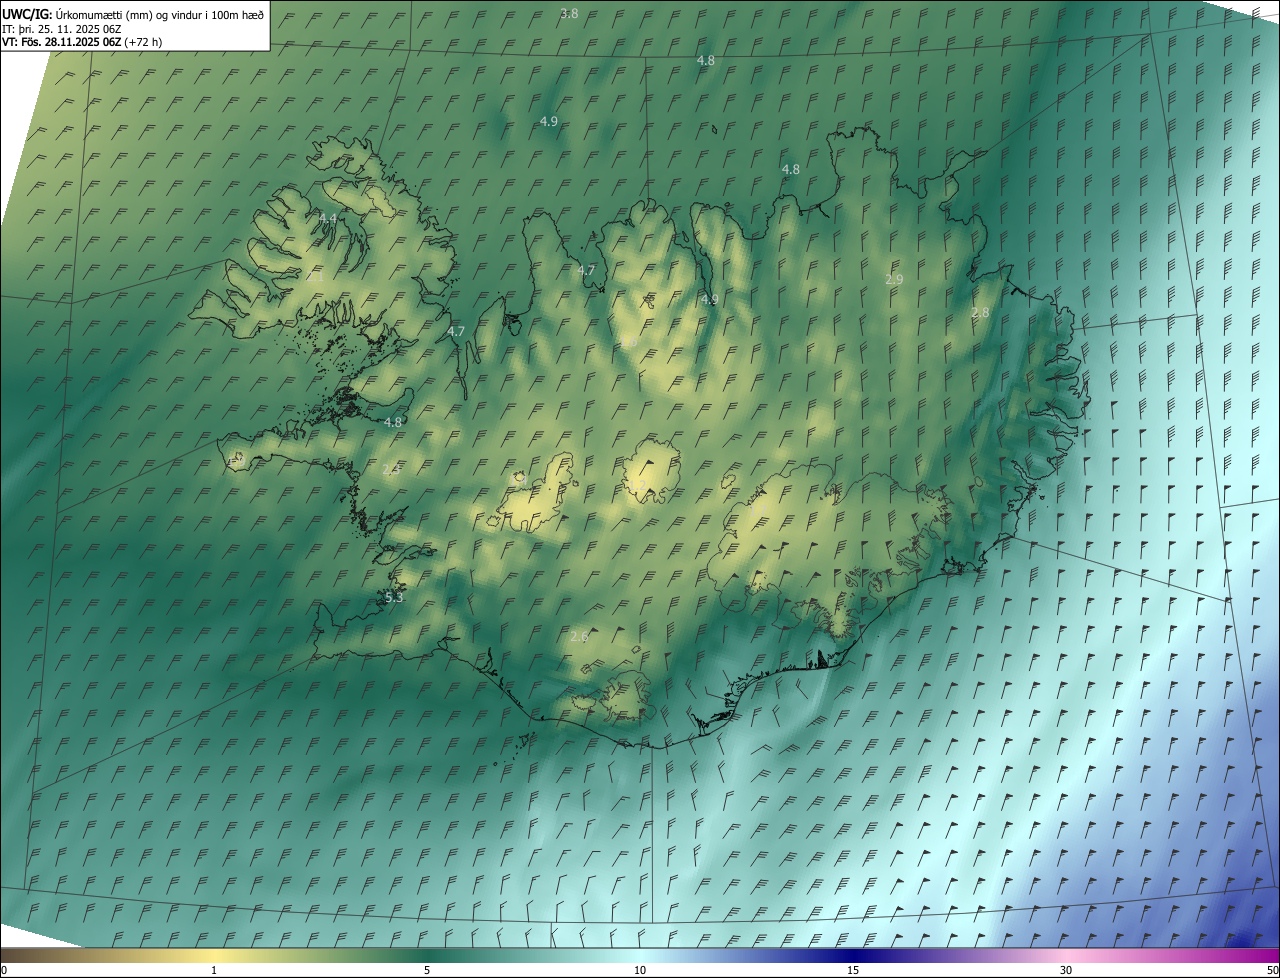
Task: Click the '10' tick on the colour scale
Action: click(x=640, y=970)
